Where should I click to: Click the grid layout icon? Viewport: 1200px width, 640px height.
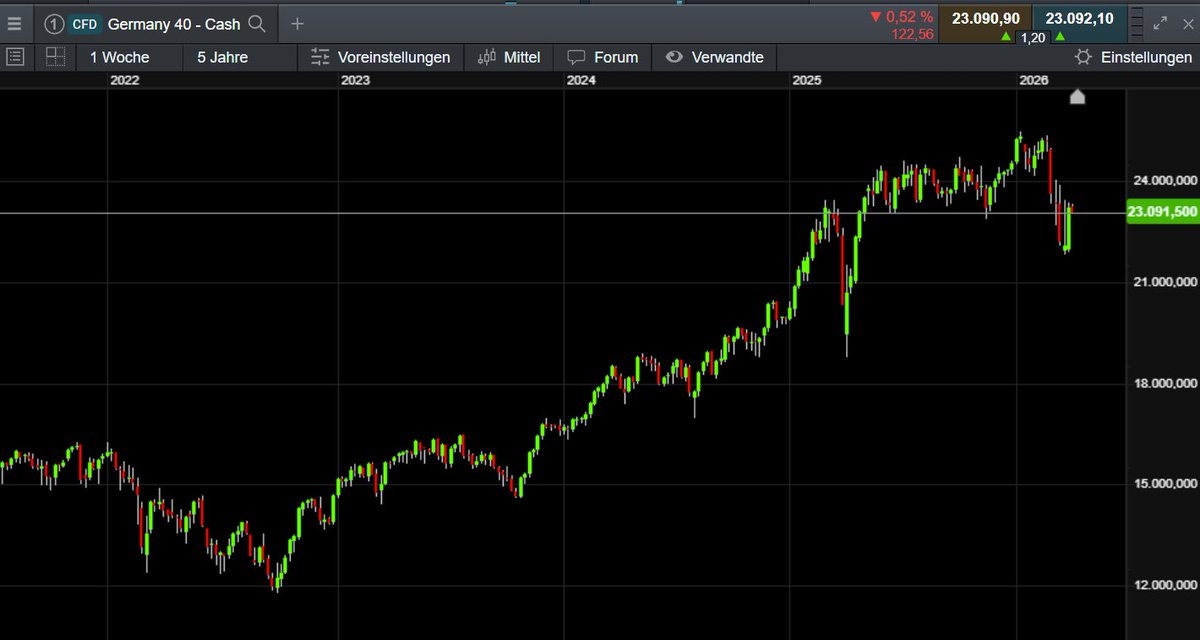[x=55, y=56]
